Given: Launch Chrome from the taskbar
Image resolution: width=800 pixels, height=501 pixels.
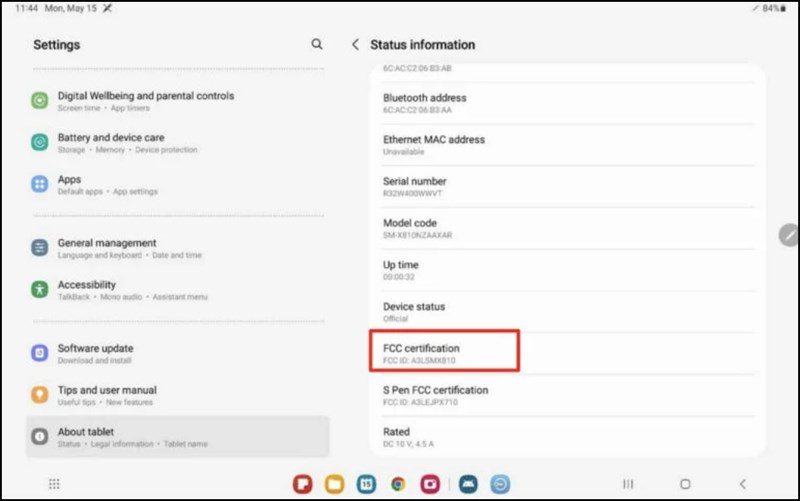Looking at the screenshot, I should point(398,484).
